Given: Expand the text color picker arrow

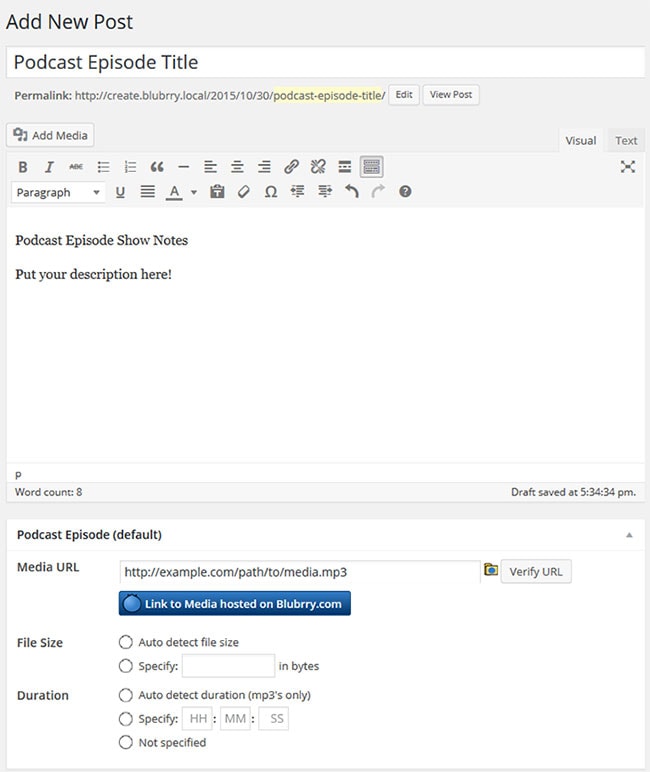Looking at the screenshot, I should click(193, 192).
